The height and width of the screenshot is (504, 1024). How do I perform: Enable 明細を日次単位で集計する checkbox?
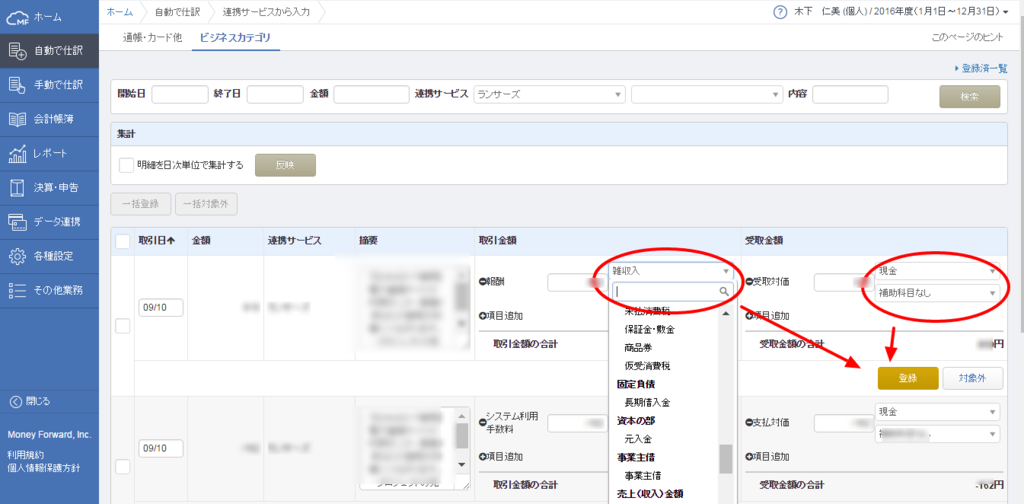pyautogui.click(x=127, y=165)
